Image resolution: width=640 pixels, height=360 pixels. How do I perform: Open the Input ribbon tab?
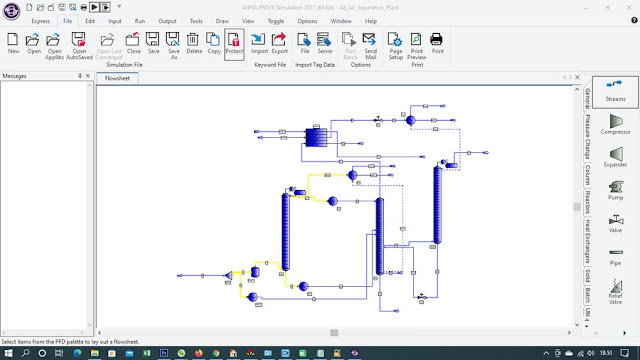115,21
